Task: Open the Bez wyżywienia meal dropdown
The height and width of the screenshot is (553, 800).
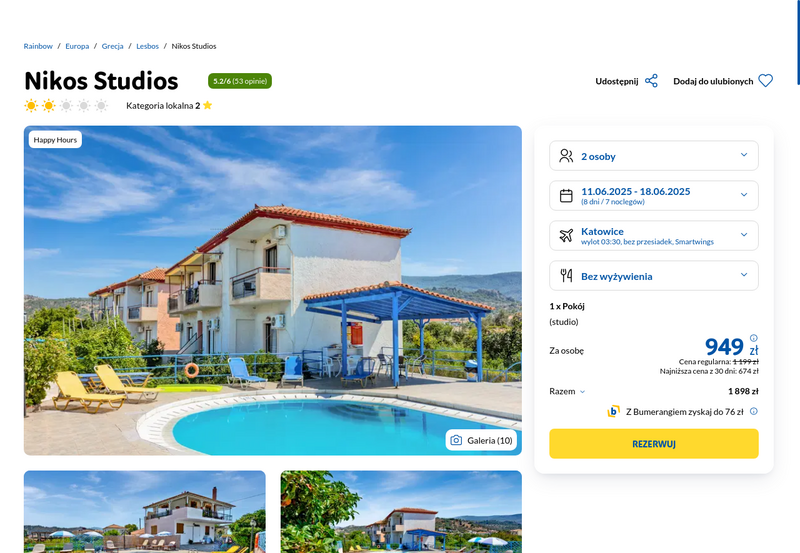Action: [x=654, y=275]
